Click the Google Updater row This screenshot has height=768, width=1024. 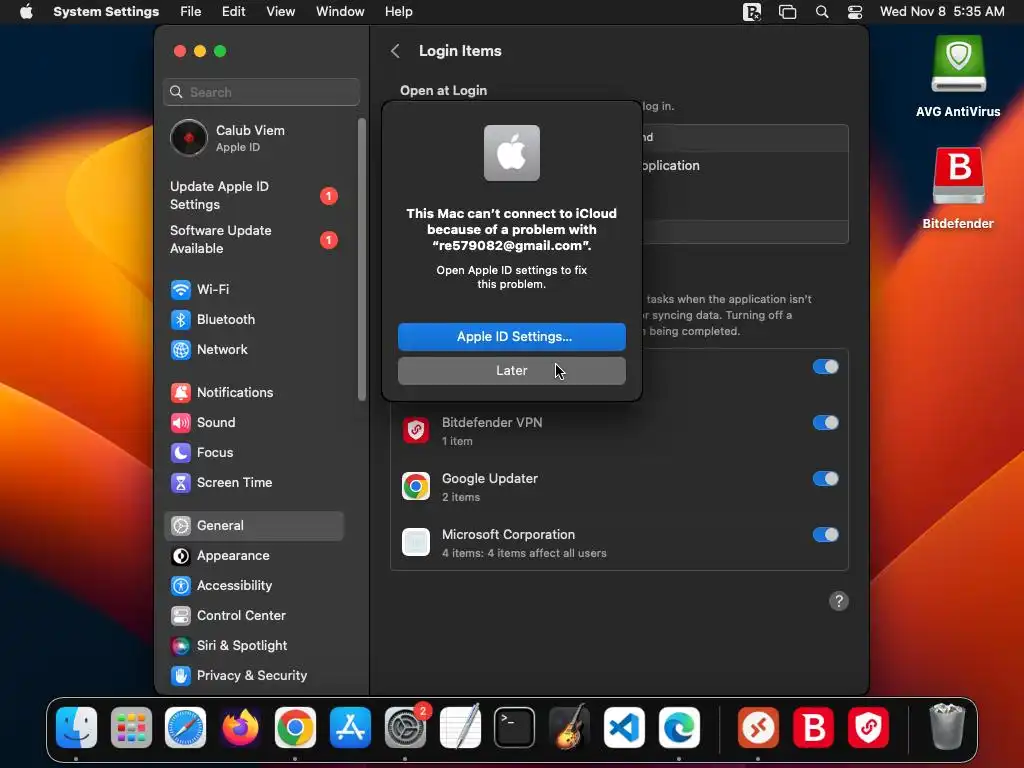tap(619, 487)
